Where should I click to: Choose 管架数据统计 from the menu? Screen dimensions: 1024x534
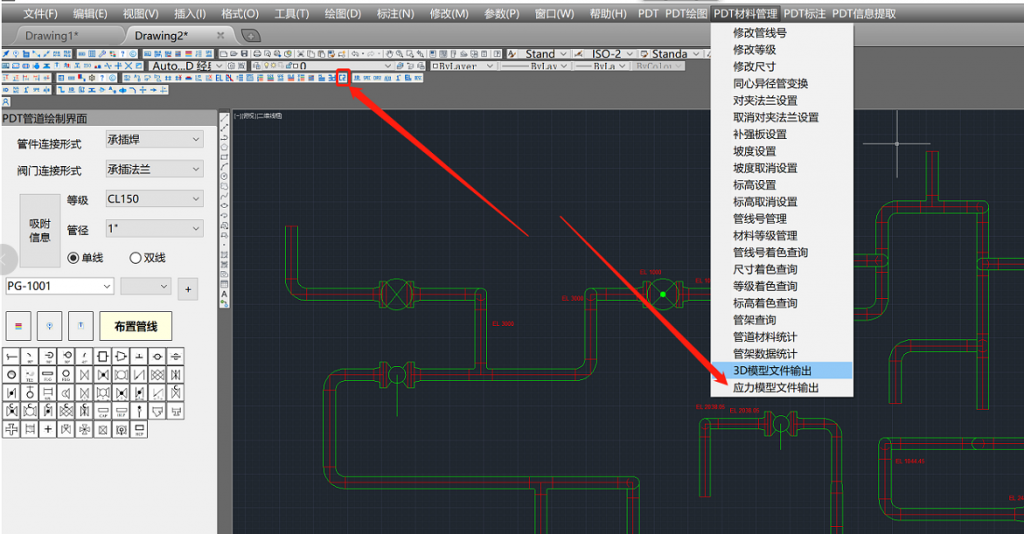tap(782, 354)
